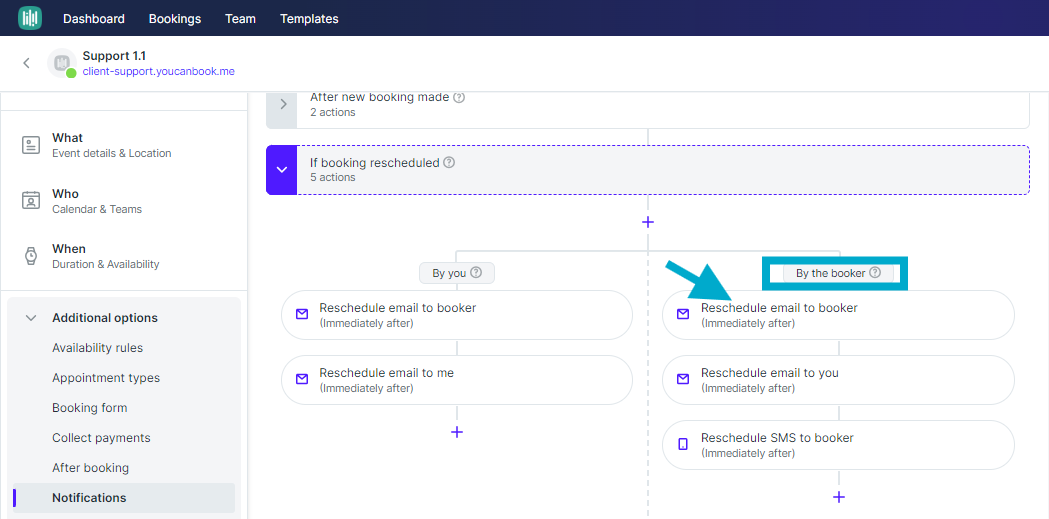Open Booking form option

(90, 408)
